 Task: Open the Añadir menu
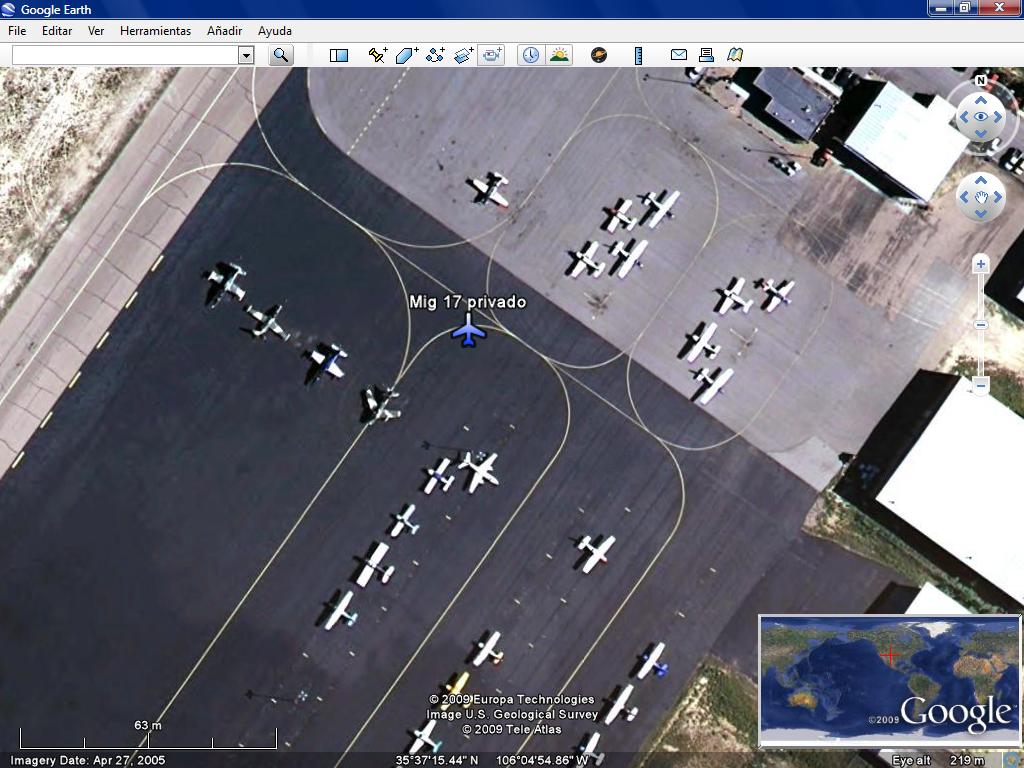pyautogui.click(x=224, y=31)
